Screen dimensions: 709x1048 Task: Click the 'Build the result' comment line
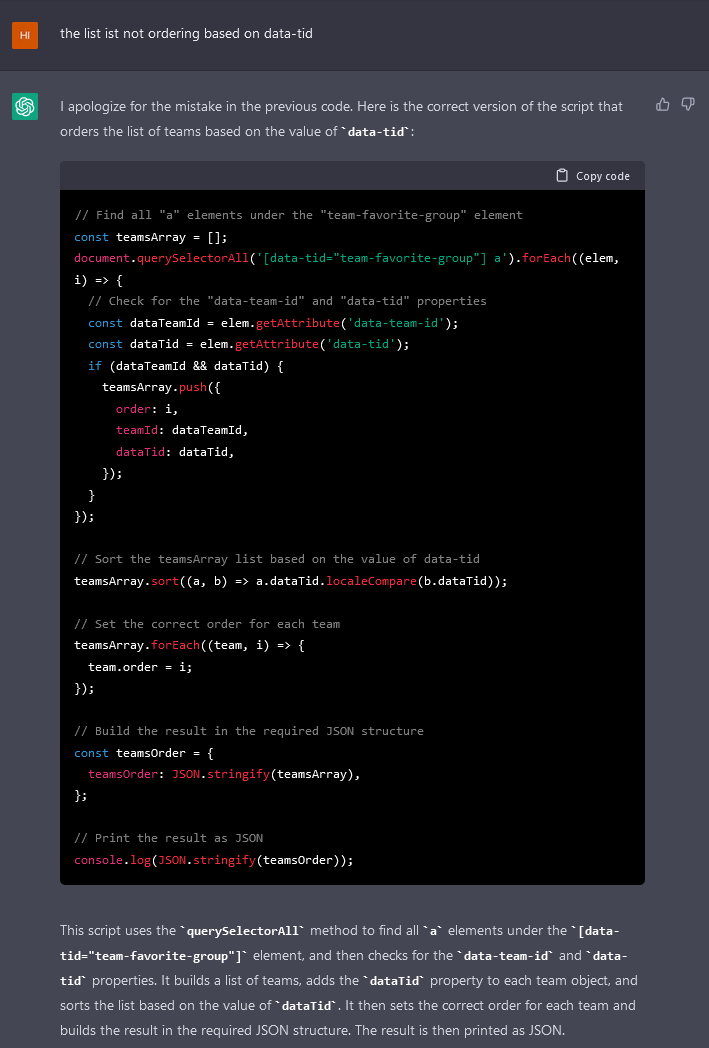point(248,731)
